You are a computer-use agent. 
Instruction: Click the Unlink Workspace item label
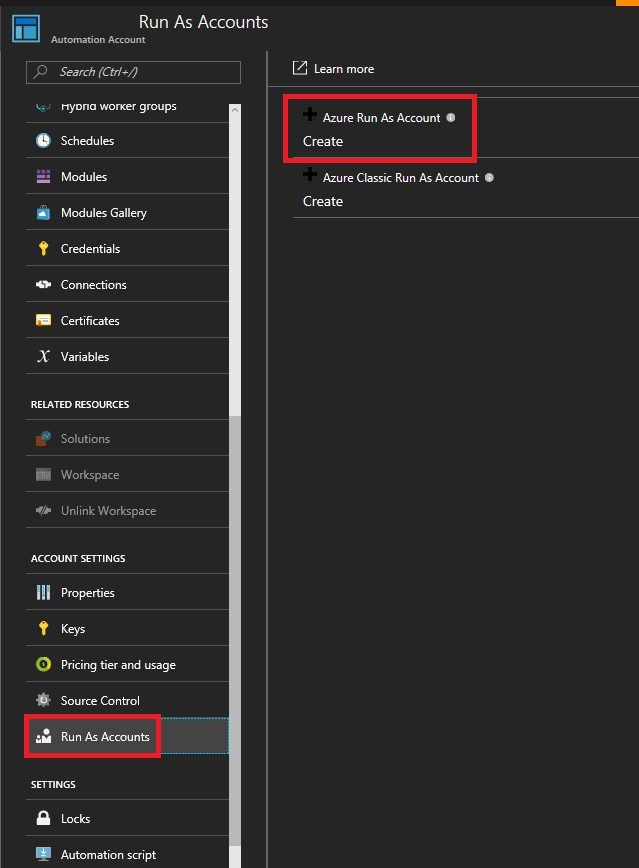click(x=109, y=510)
